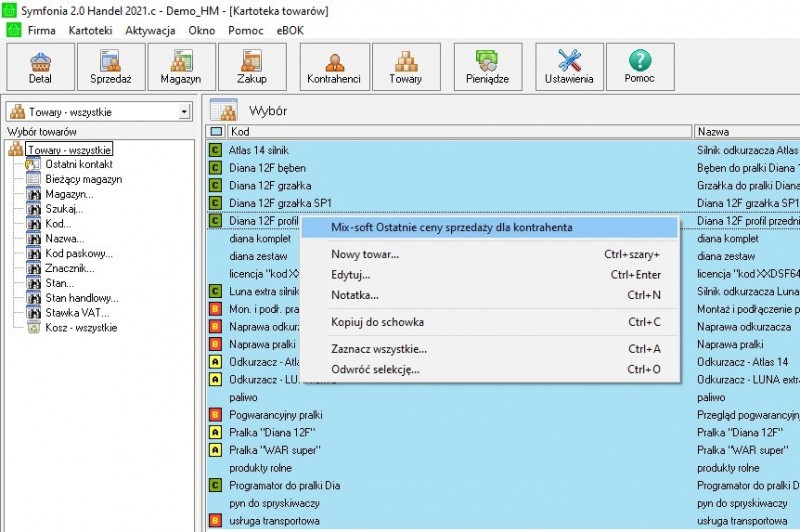This screenshot has width=800, height=532.
Task: Click orange B icon of usługa transportowa
Action: (215, 521)
